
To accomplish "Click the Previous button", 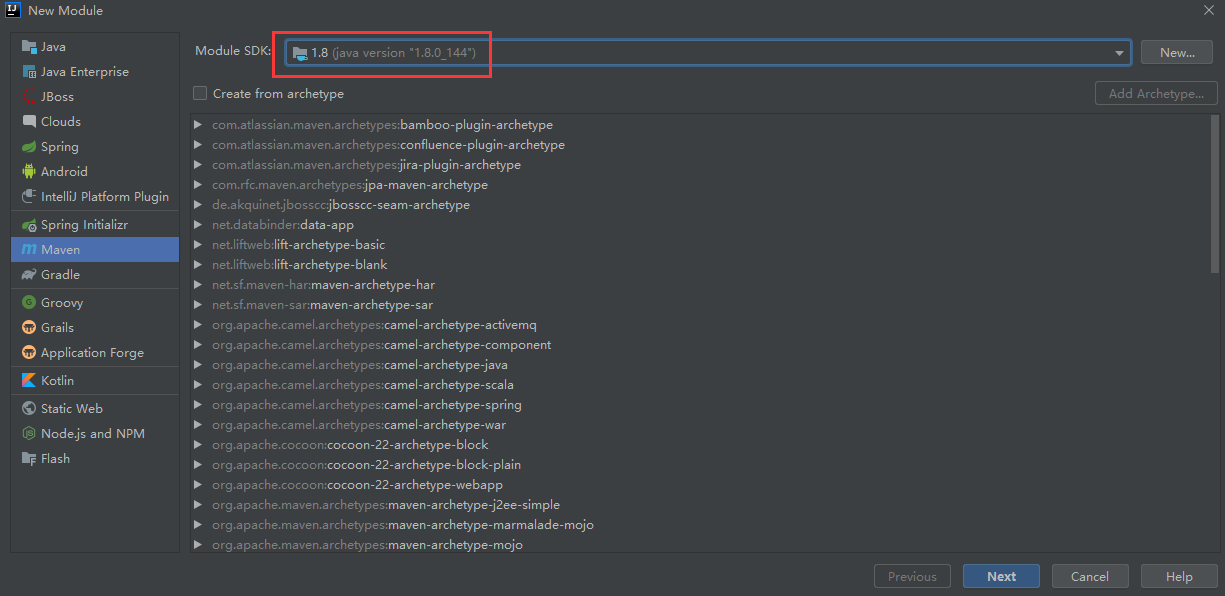I will click(x=912, y=576).
